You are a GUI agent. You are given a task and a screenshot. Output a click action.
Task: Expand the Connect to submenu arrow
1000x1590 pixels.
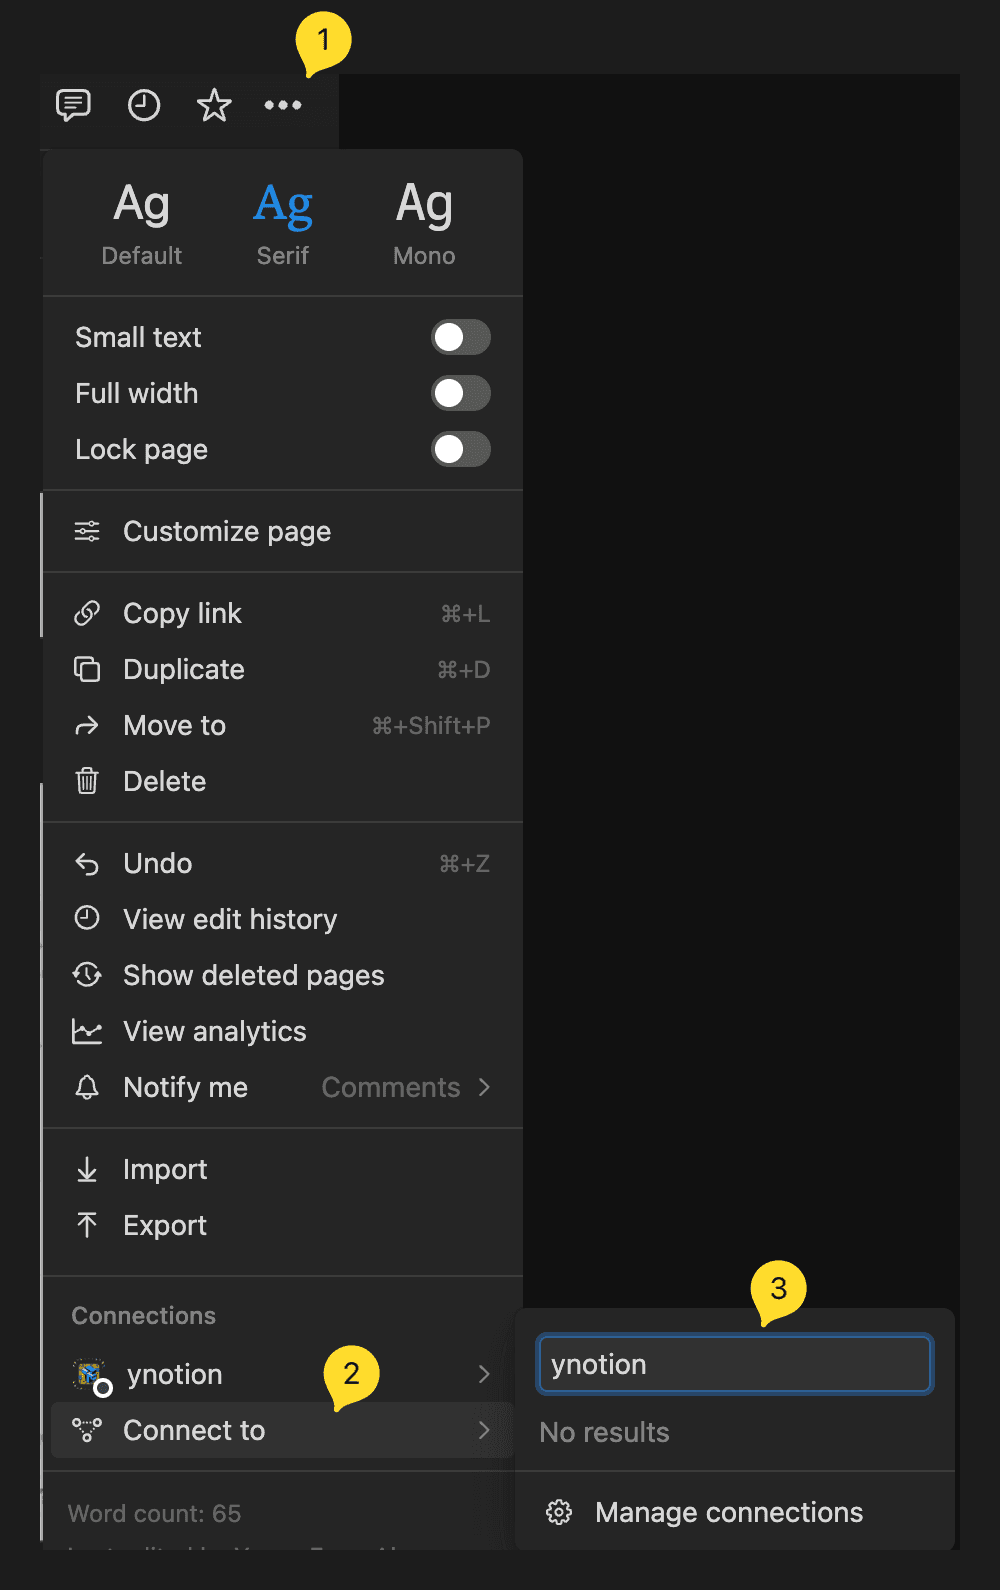[x=484, y=1431]
